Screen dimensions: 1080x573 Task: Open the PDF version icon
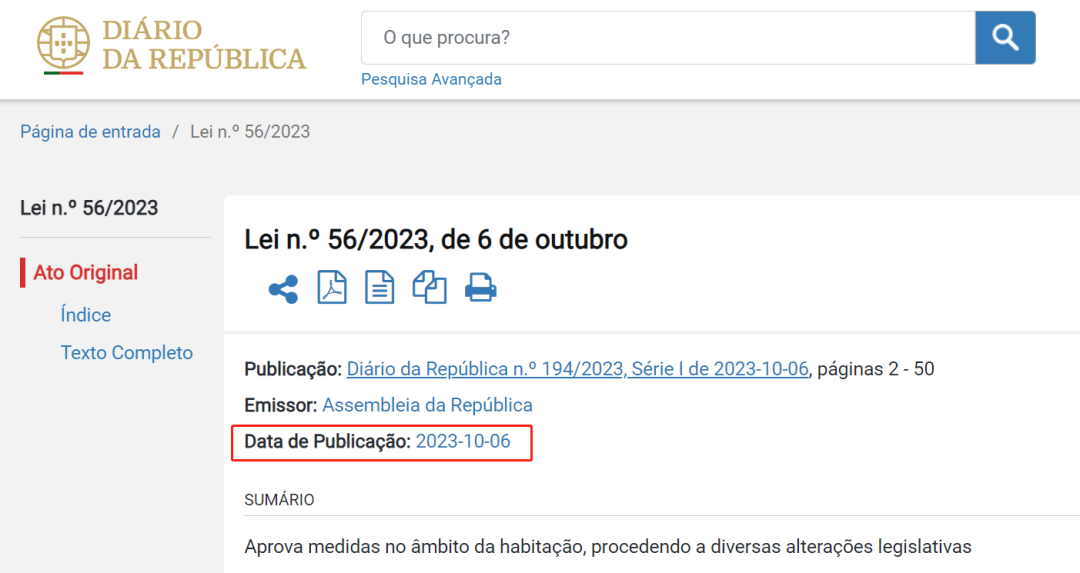coord(332,287)
